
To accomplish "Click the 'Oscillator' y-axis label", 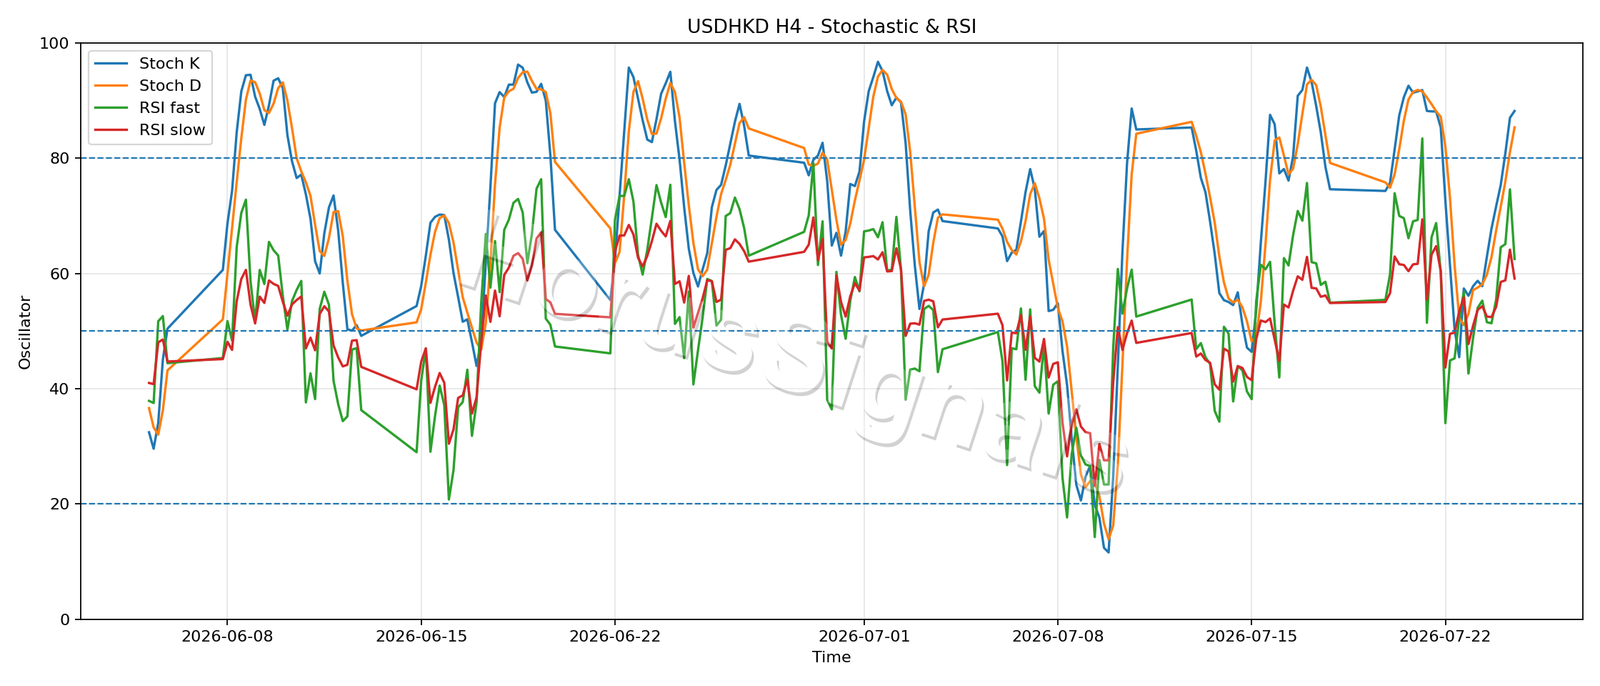I will [x=25, y=332].
